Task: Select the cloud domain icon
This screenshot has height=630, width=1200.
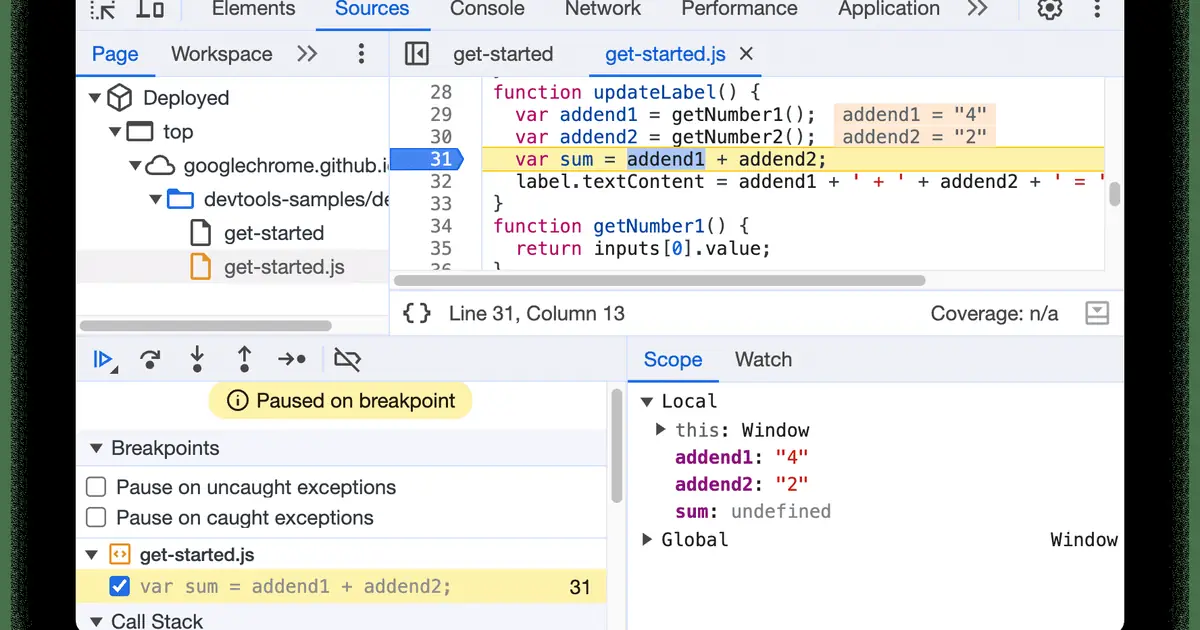Action: (160, 166)
